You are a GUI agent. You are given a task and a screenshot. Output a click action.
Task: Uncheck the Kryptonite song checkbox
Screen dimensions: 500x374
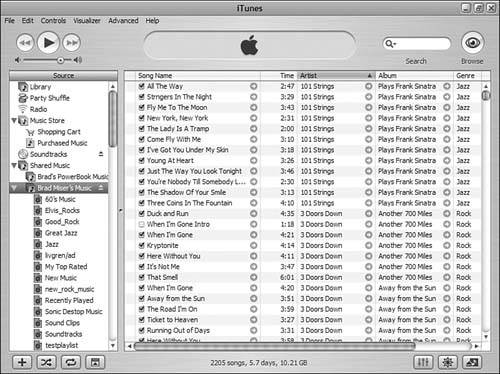tap(141, 246)
